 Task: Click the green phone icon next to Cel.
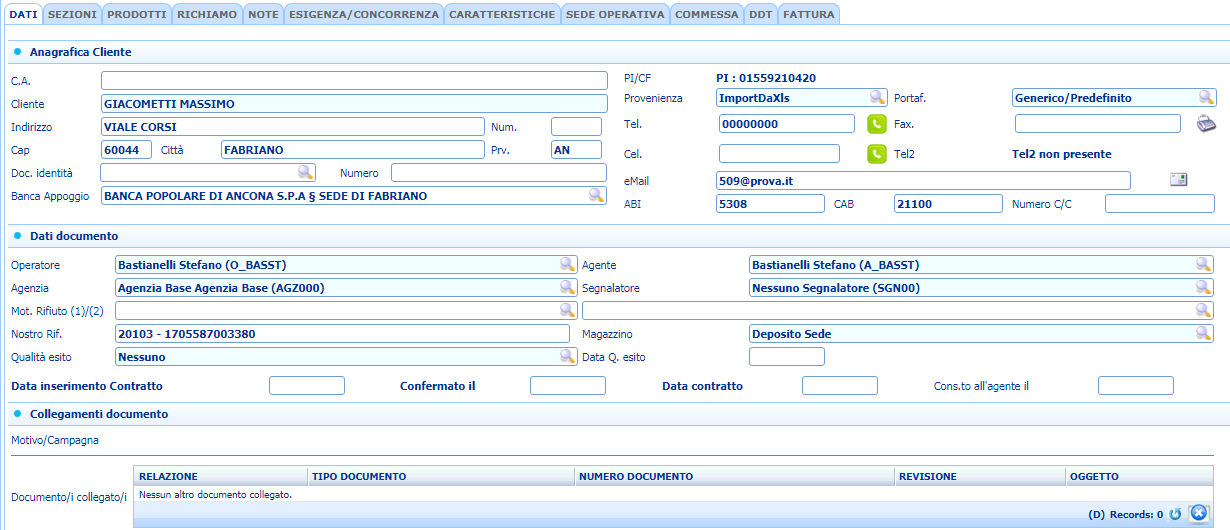click(876, 154)
